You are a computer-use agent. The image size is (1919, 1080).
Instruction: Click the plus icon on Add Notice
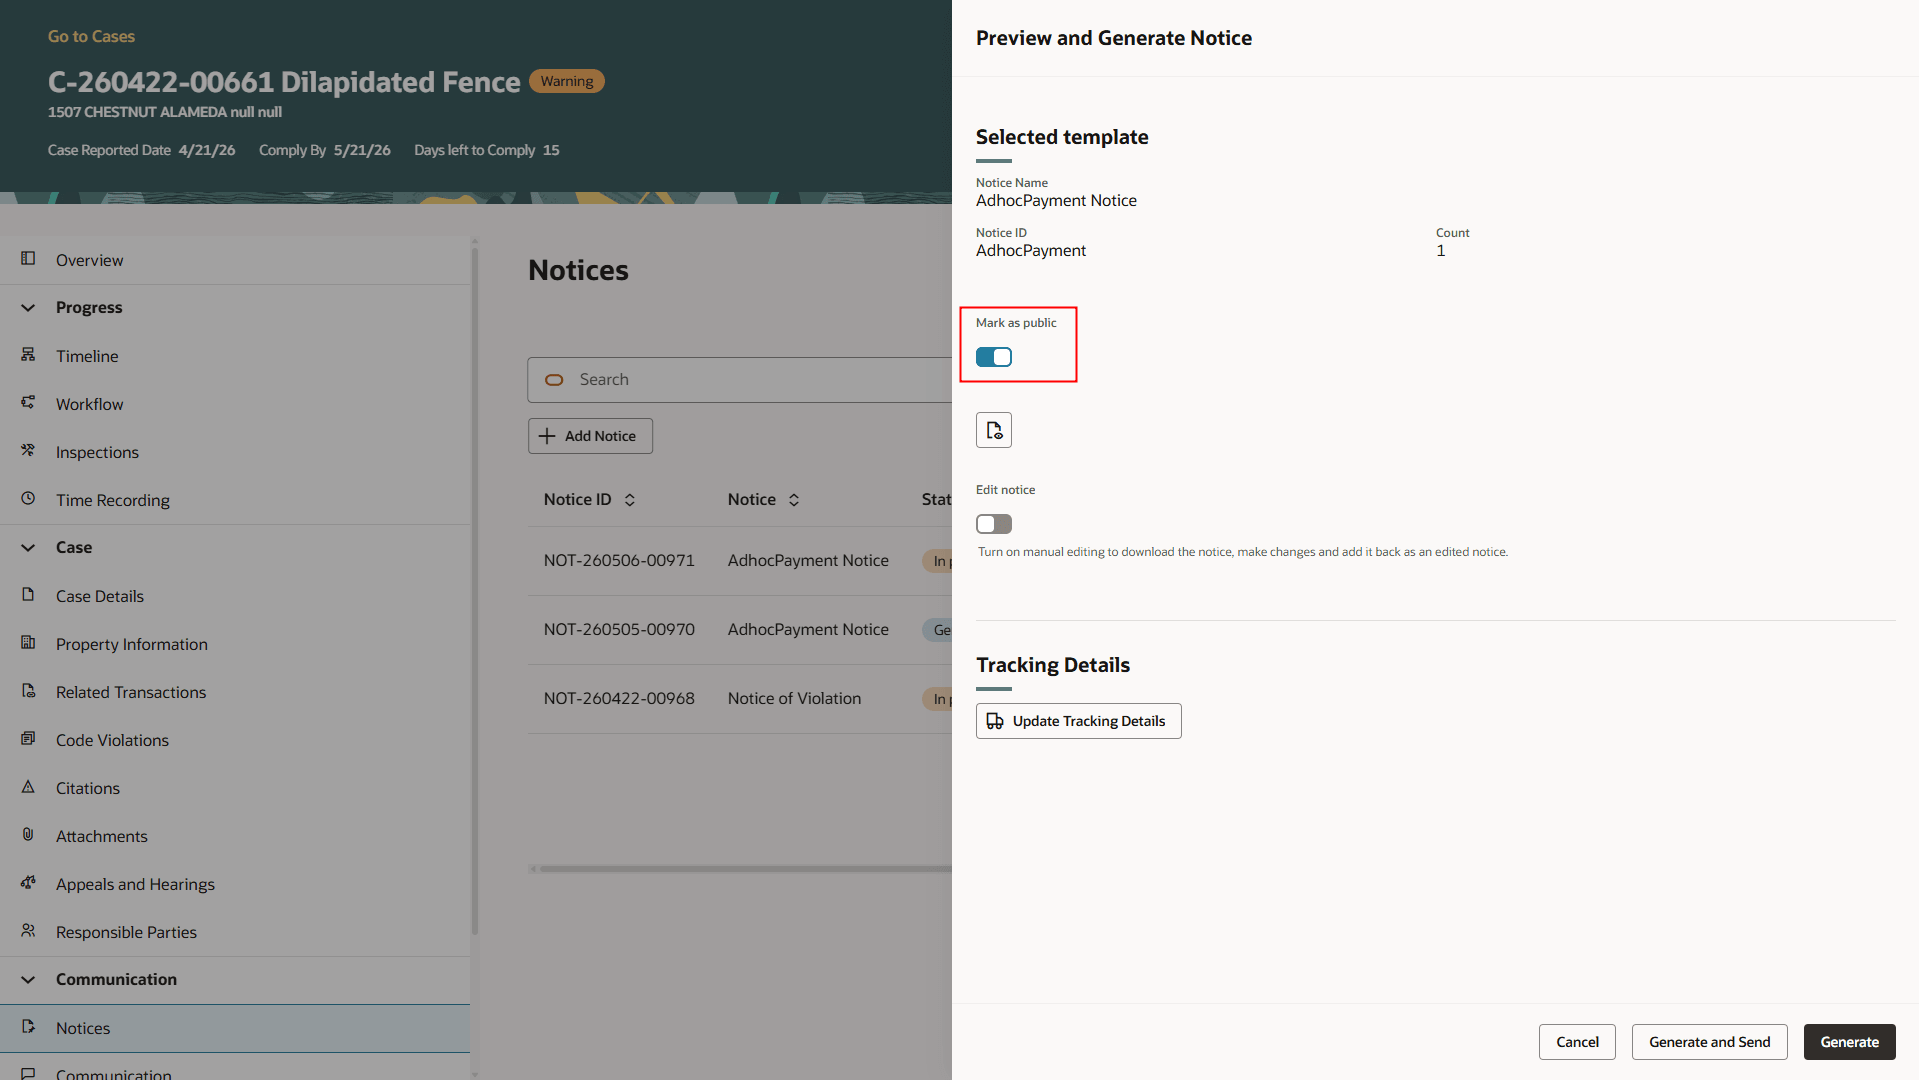547,436
